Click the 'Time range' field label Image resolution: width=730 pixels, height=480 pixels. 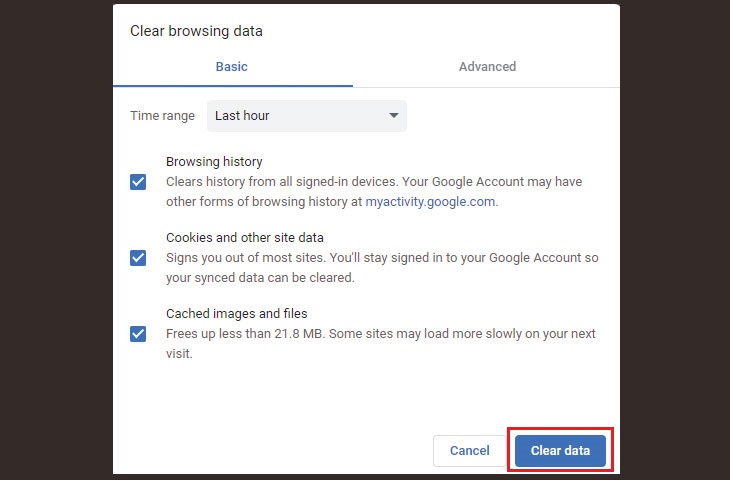(x=162, y=116)
